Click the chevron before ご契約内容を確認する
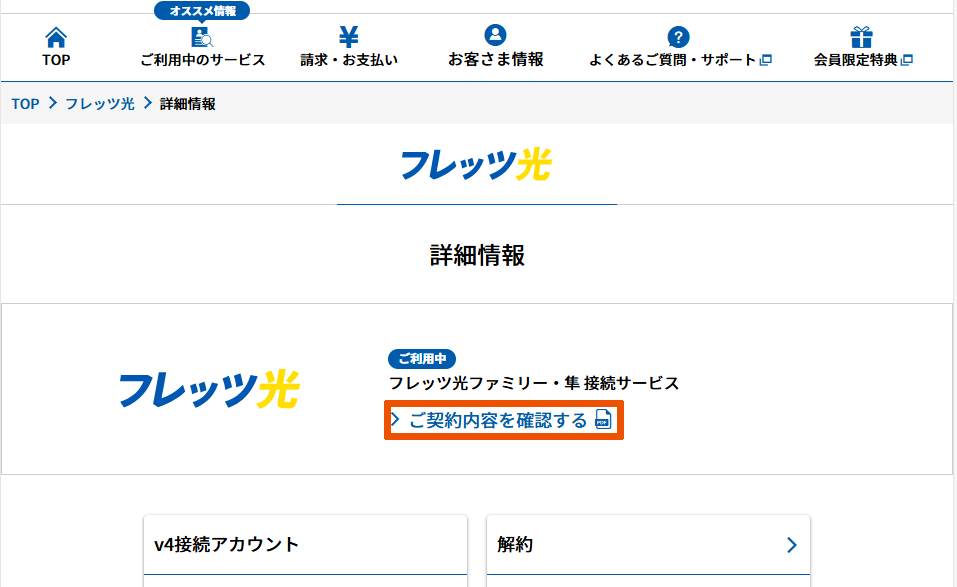This screenshot has height=587, width=957. point(396,420)
